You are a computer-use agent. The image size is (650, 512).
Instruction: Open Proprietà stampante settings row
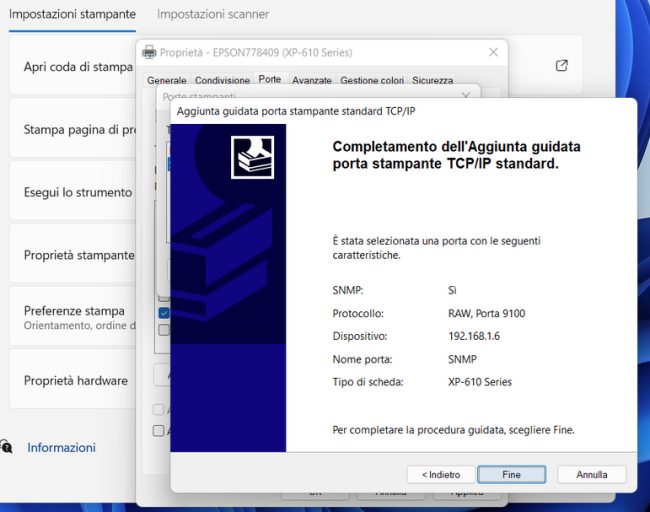pyautogui.click(x=73, y=255)
